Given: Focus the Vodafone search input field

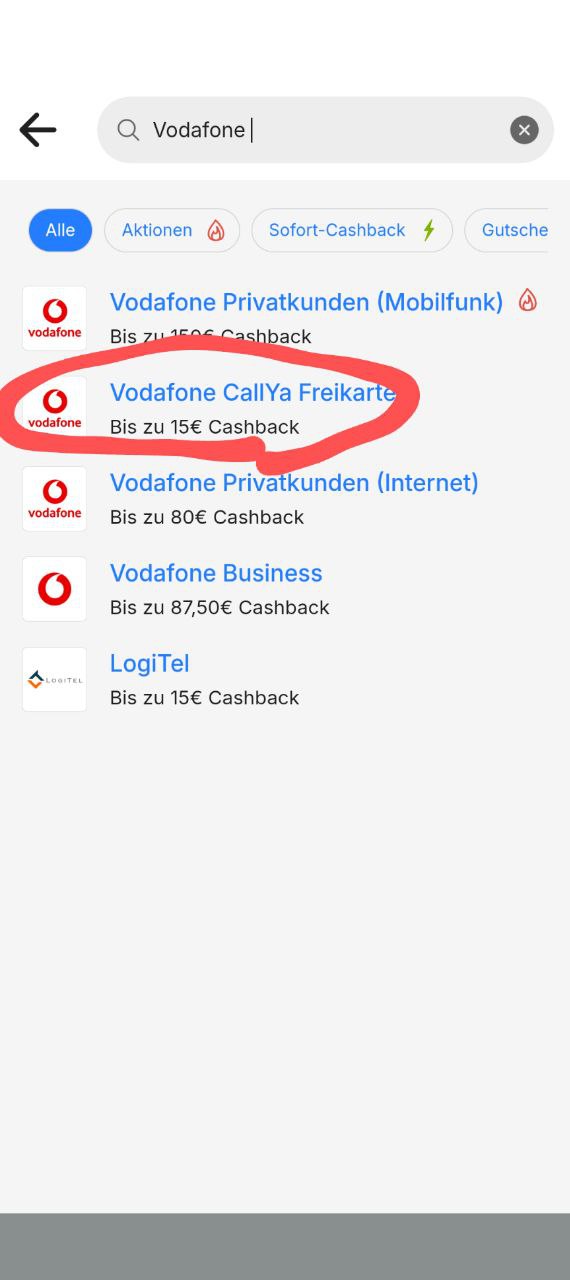Looking at the screenshot, I should [x=325, y=130].
